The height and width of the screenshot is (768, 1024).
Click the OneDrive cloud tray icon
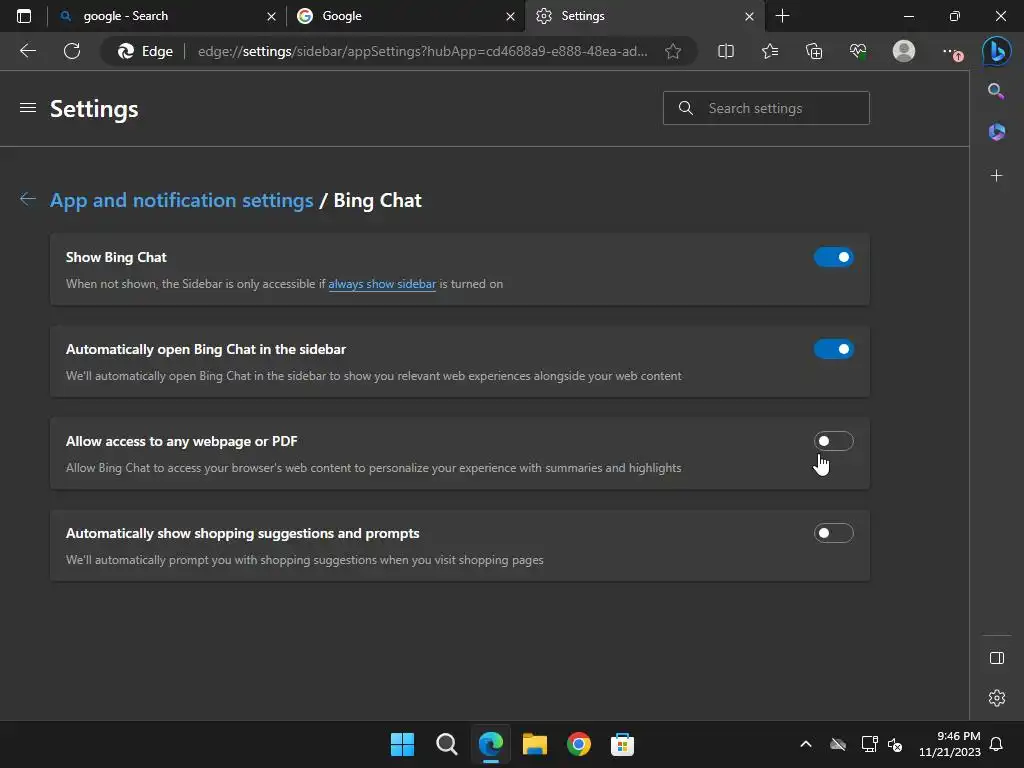(838, 744)
